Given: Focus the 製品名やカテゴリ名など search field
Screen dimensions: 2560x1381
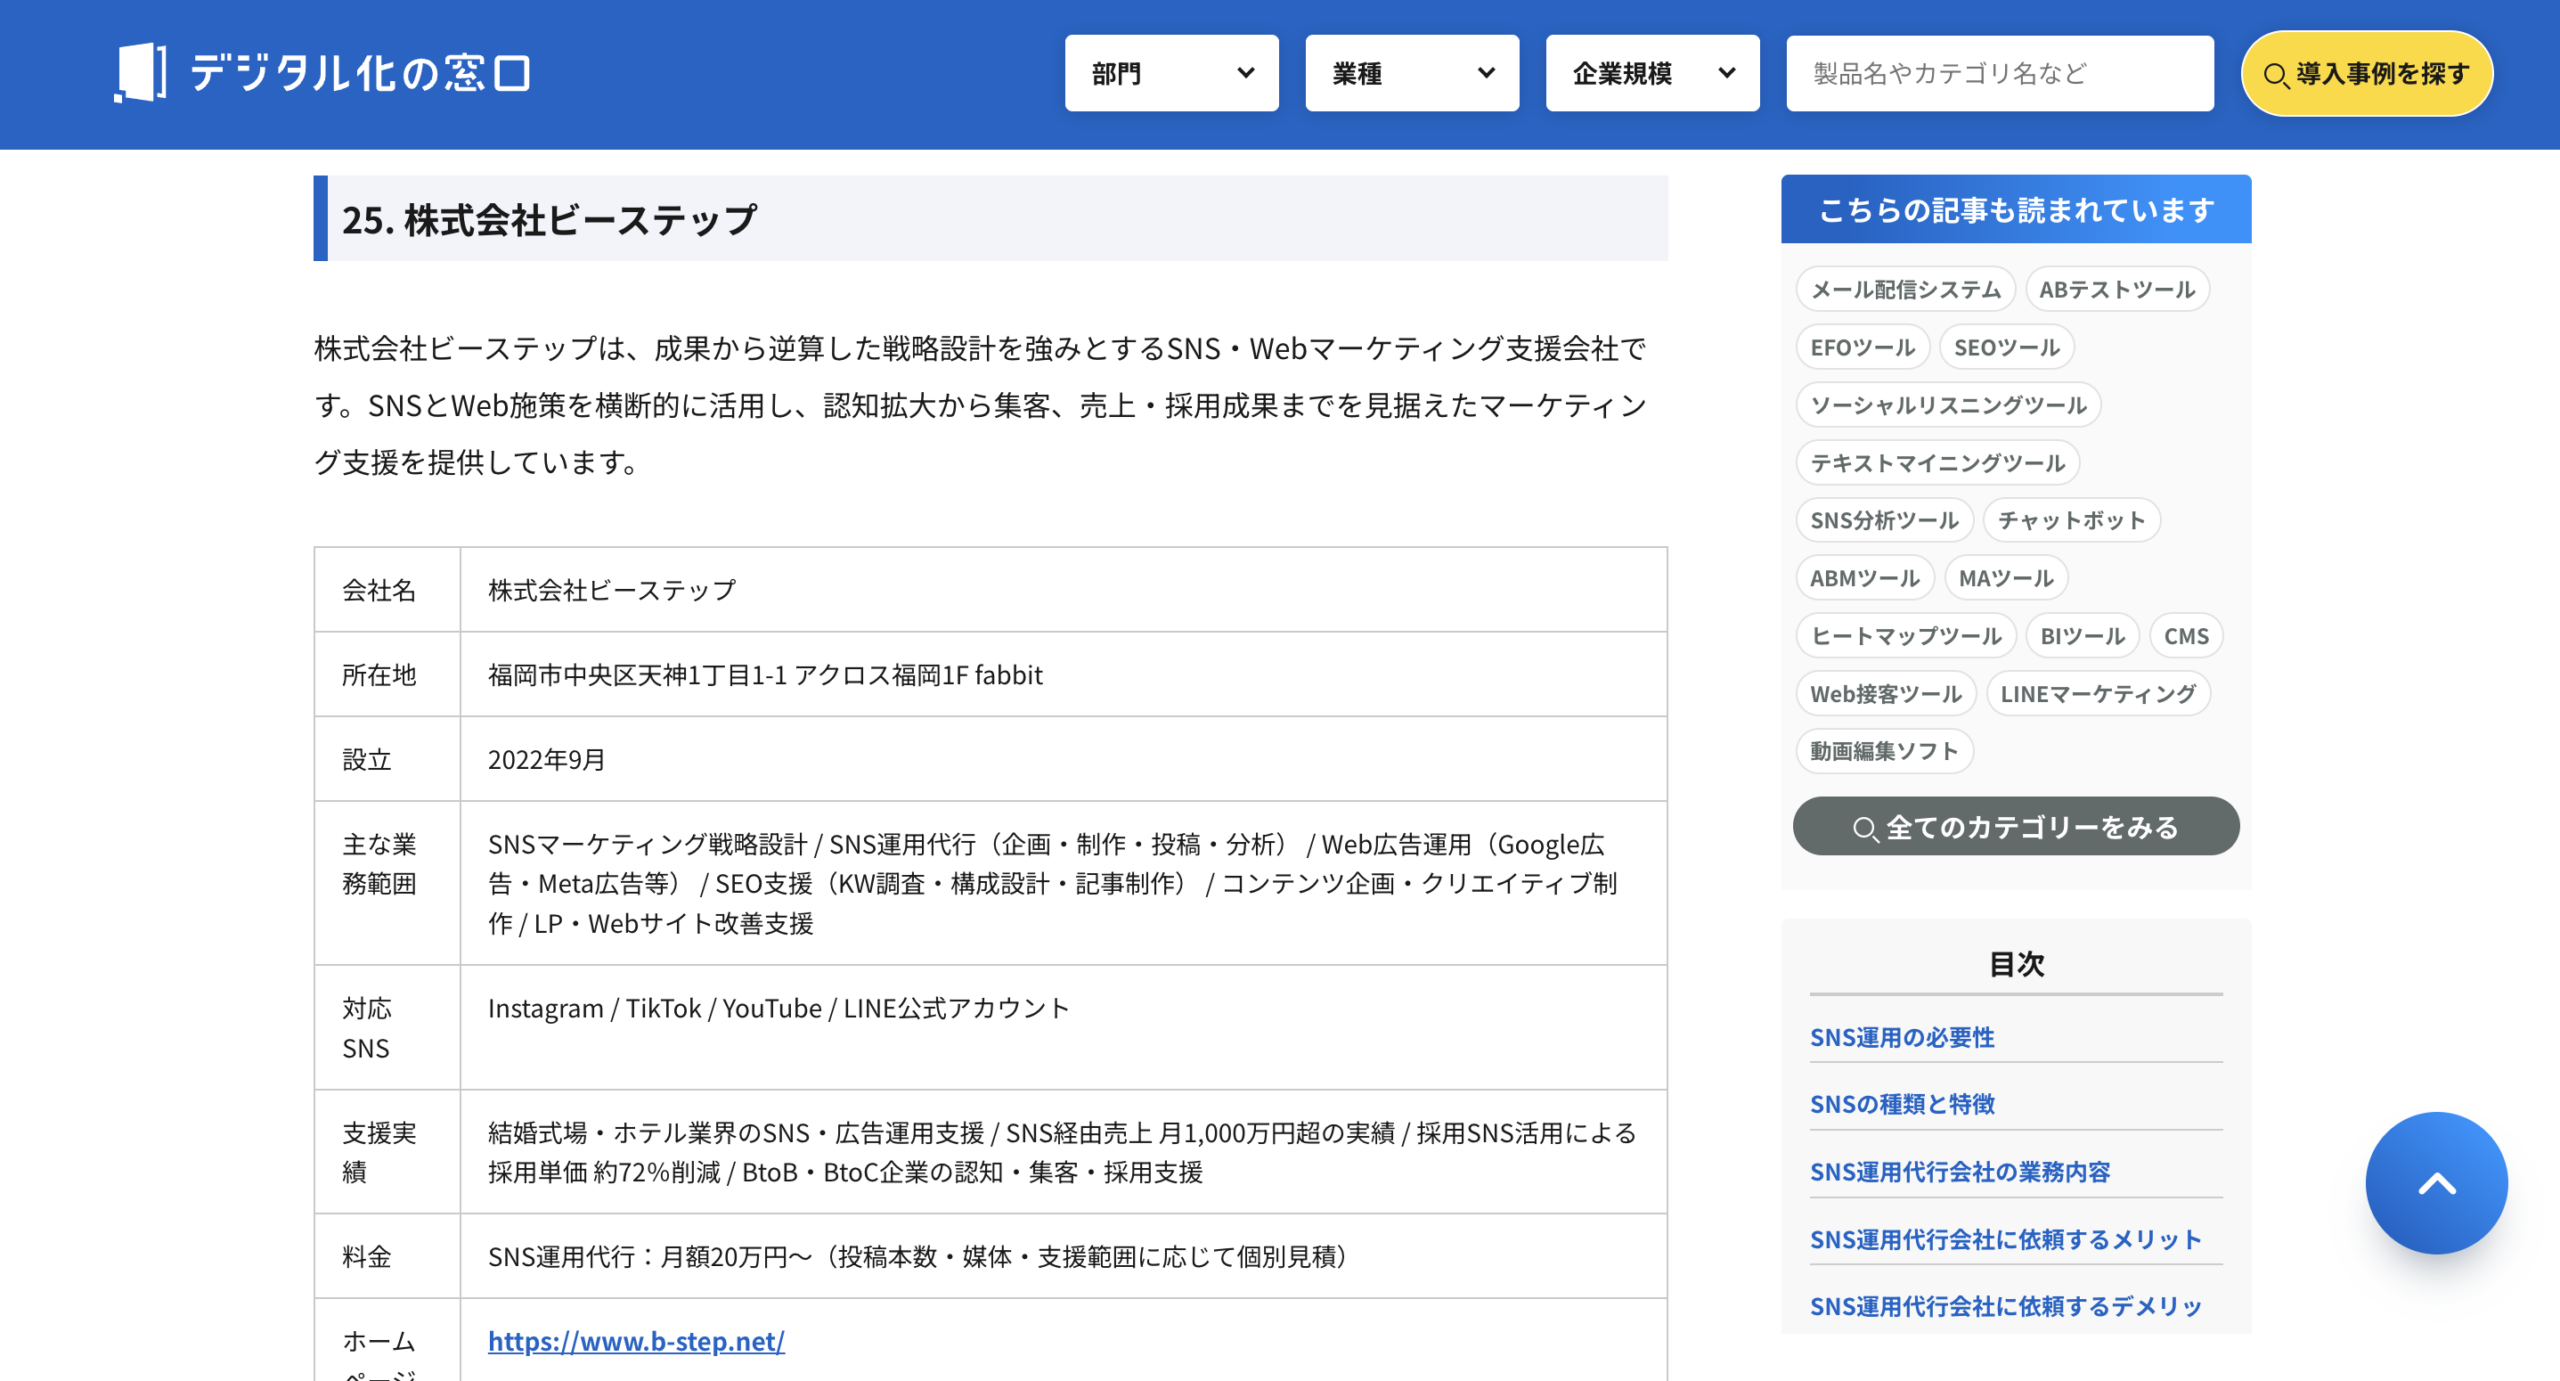Looking at the screenshot, I should coord(2000,73).
